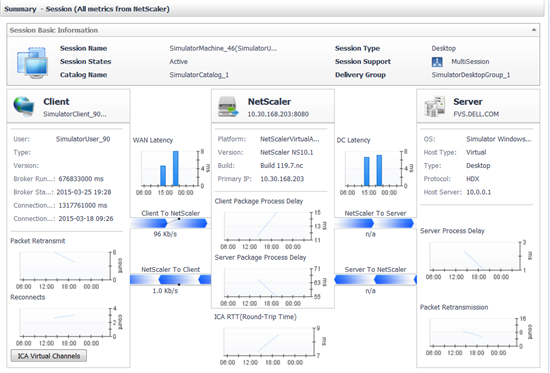Select the Server To NetScaler flow arrow
Image resolution: width=550 pixels, height=373 pixels.
[375, 280]
